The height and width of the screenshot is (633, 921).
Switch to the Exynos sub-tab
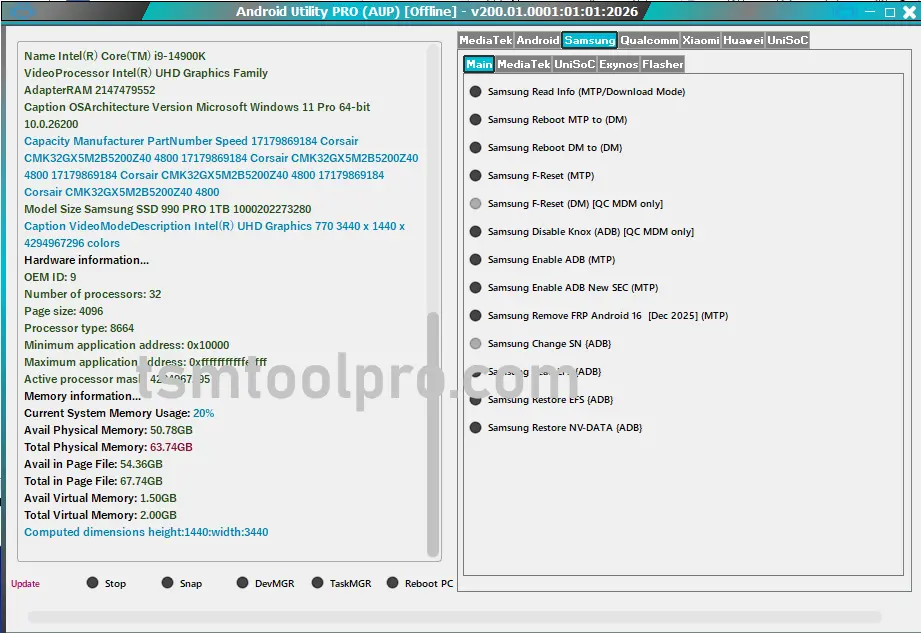(619, 65)
